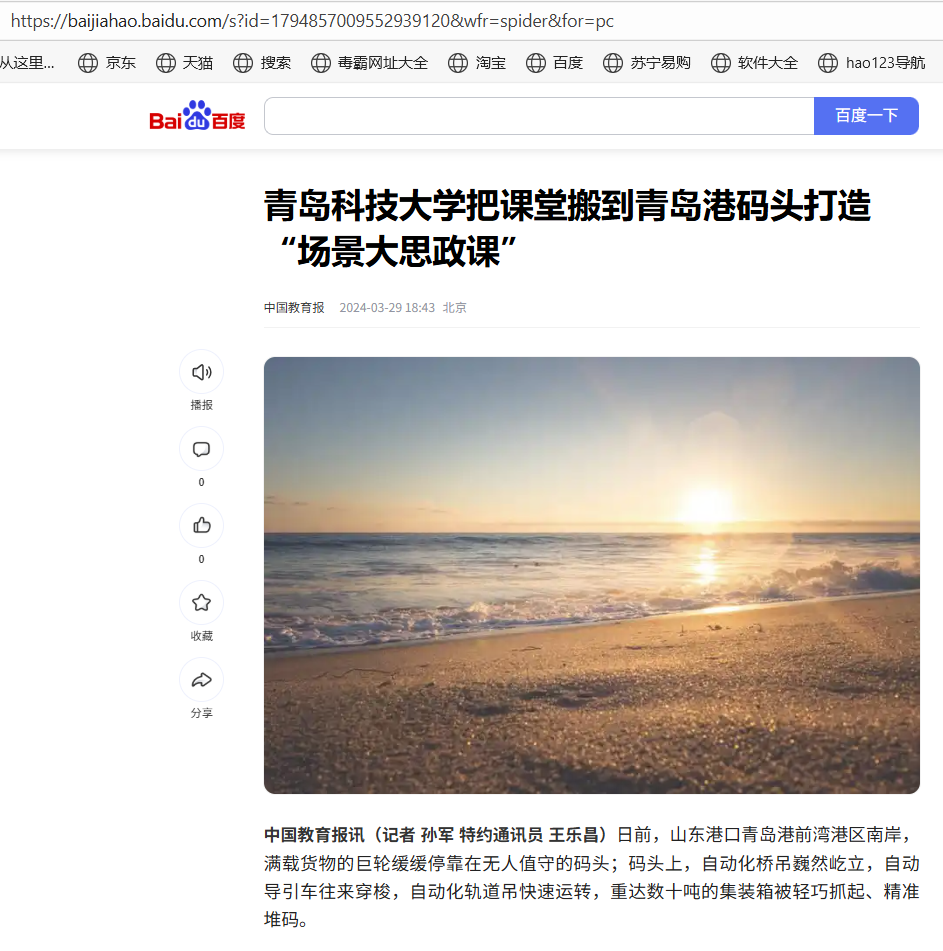Open the 苏宁易购 bookmark
Viewport: 943px width, 951px height.
646,62
